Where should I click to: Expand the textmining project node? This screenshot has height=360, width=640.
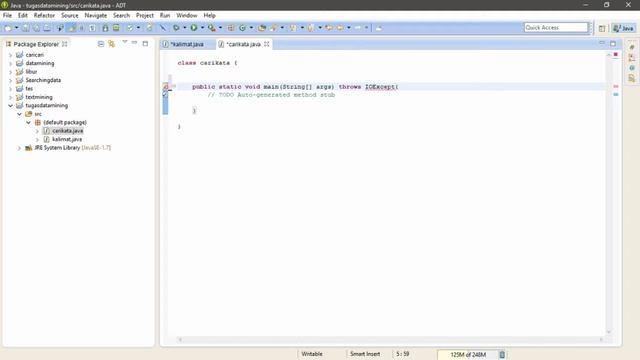[11, 97]
